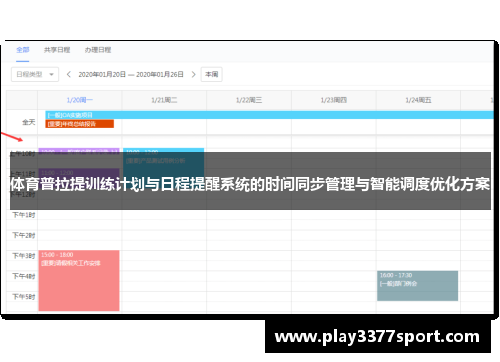This screenshot has height=362, width=500.
Task: Select the 1/21周二 column header
Action: coord(164,100)
